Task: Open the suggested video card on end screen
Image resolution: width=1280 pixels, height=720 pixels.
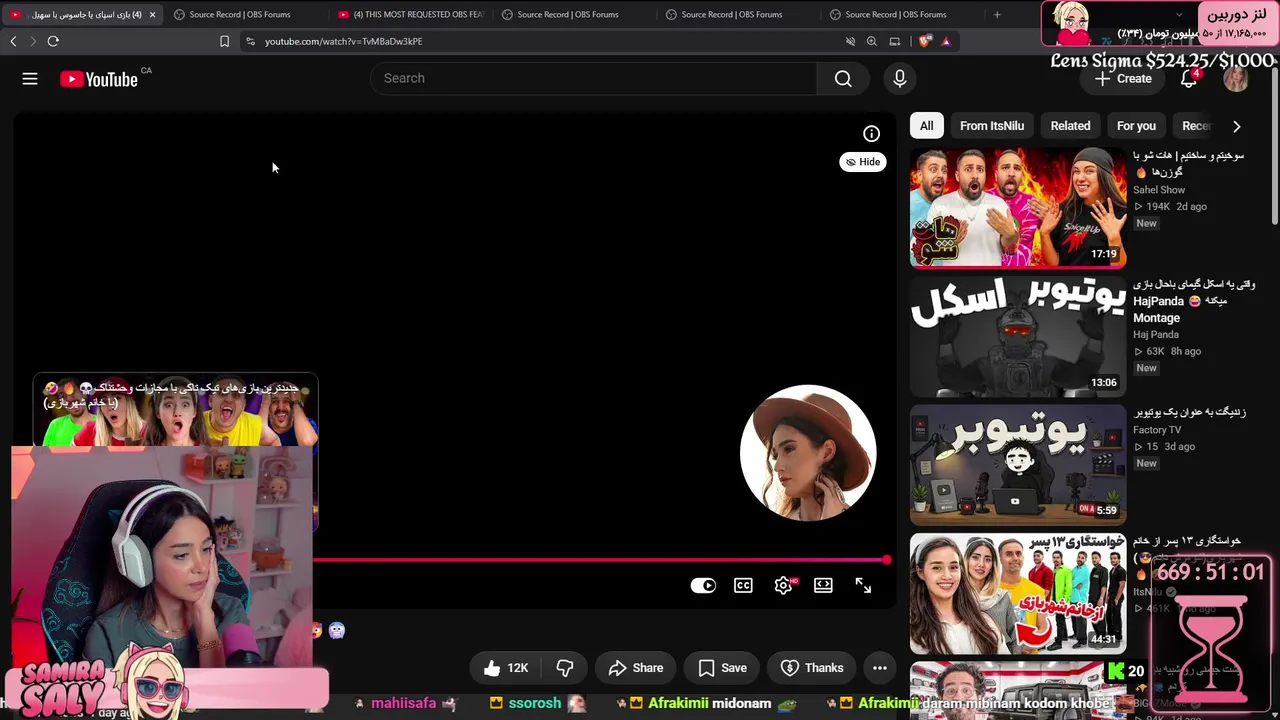Action: [175, 409]
